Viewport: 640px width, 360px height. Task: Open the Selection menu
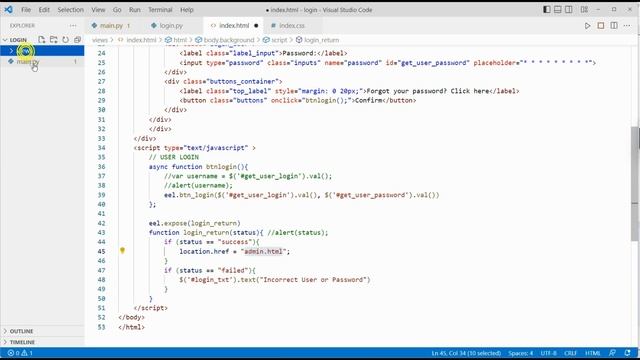pyautogui.click(x=70, y=9)
